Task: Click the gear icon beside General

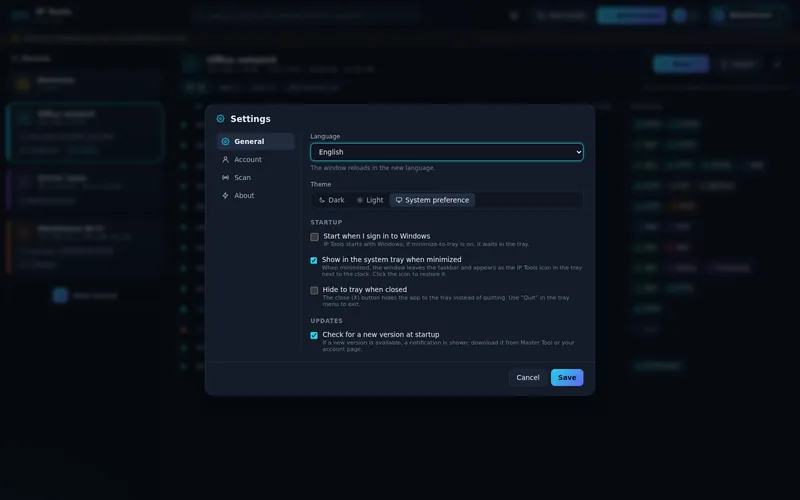Action: click(x=225, y=141)
